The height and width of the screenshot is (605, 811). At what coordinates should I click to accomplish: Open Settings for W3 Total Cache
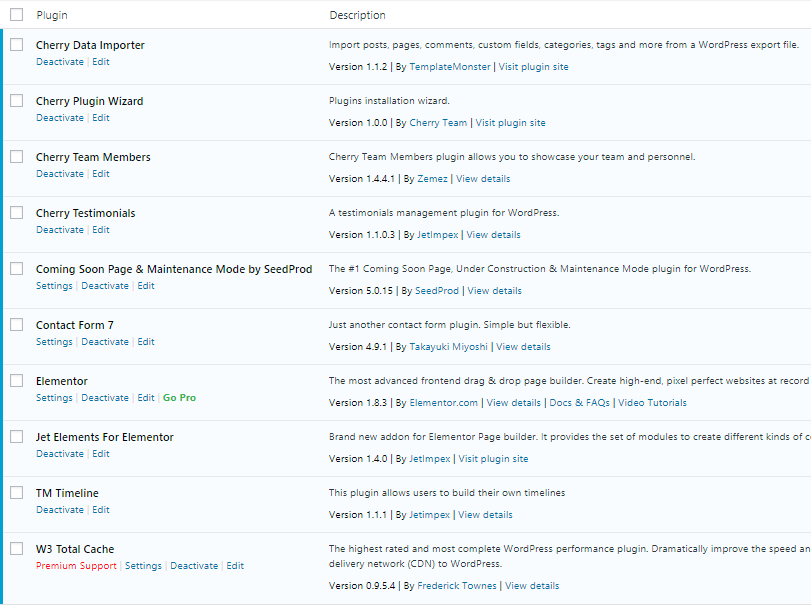(143, 566)
